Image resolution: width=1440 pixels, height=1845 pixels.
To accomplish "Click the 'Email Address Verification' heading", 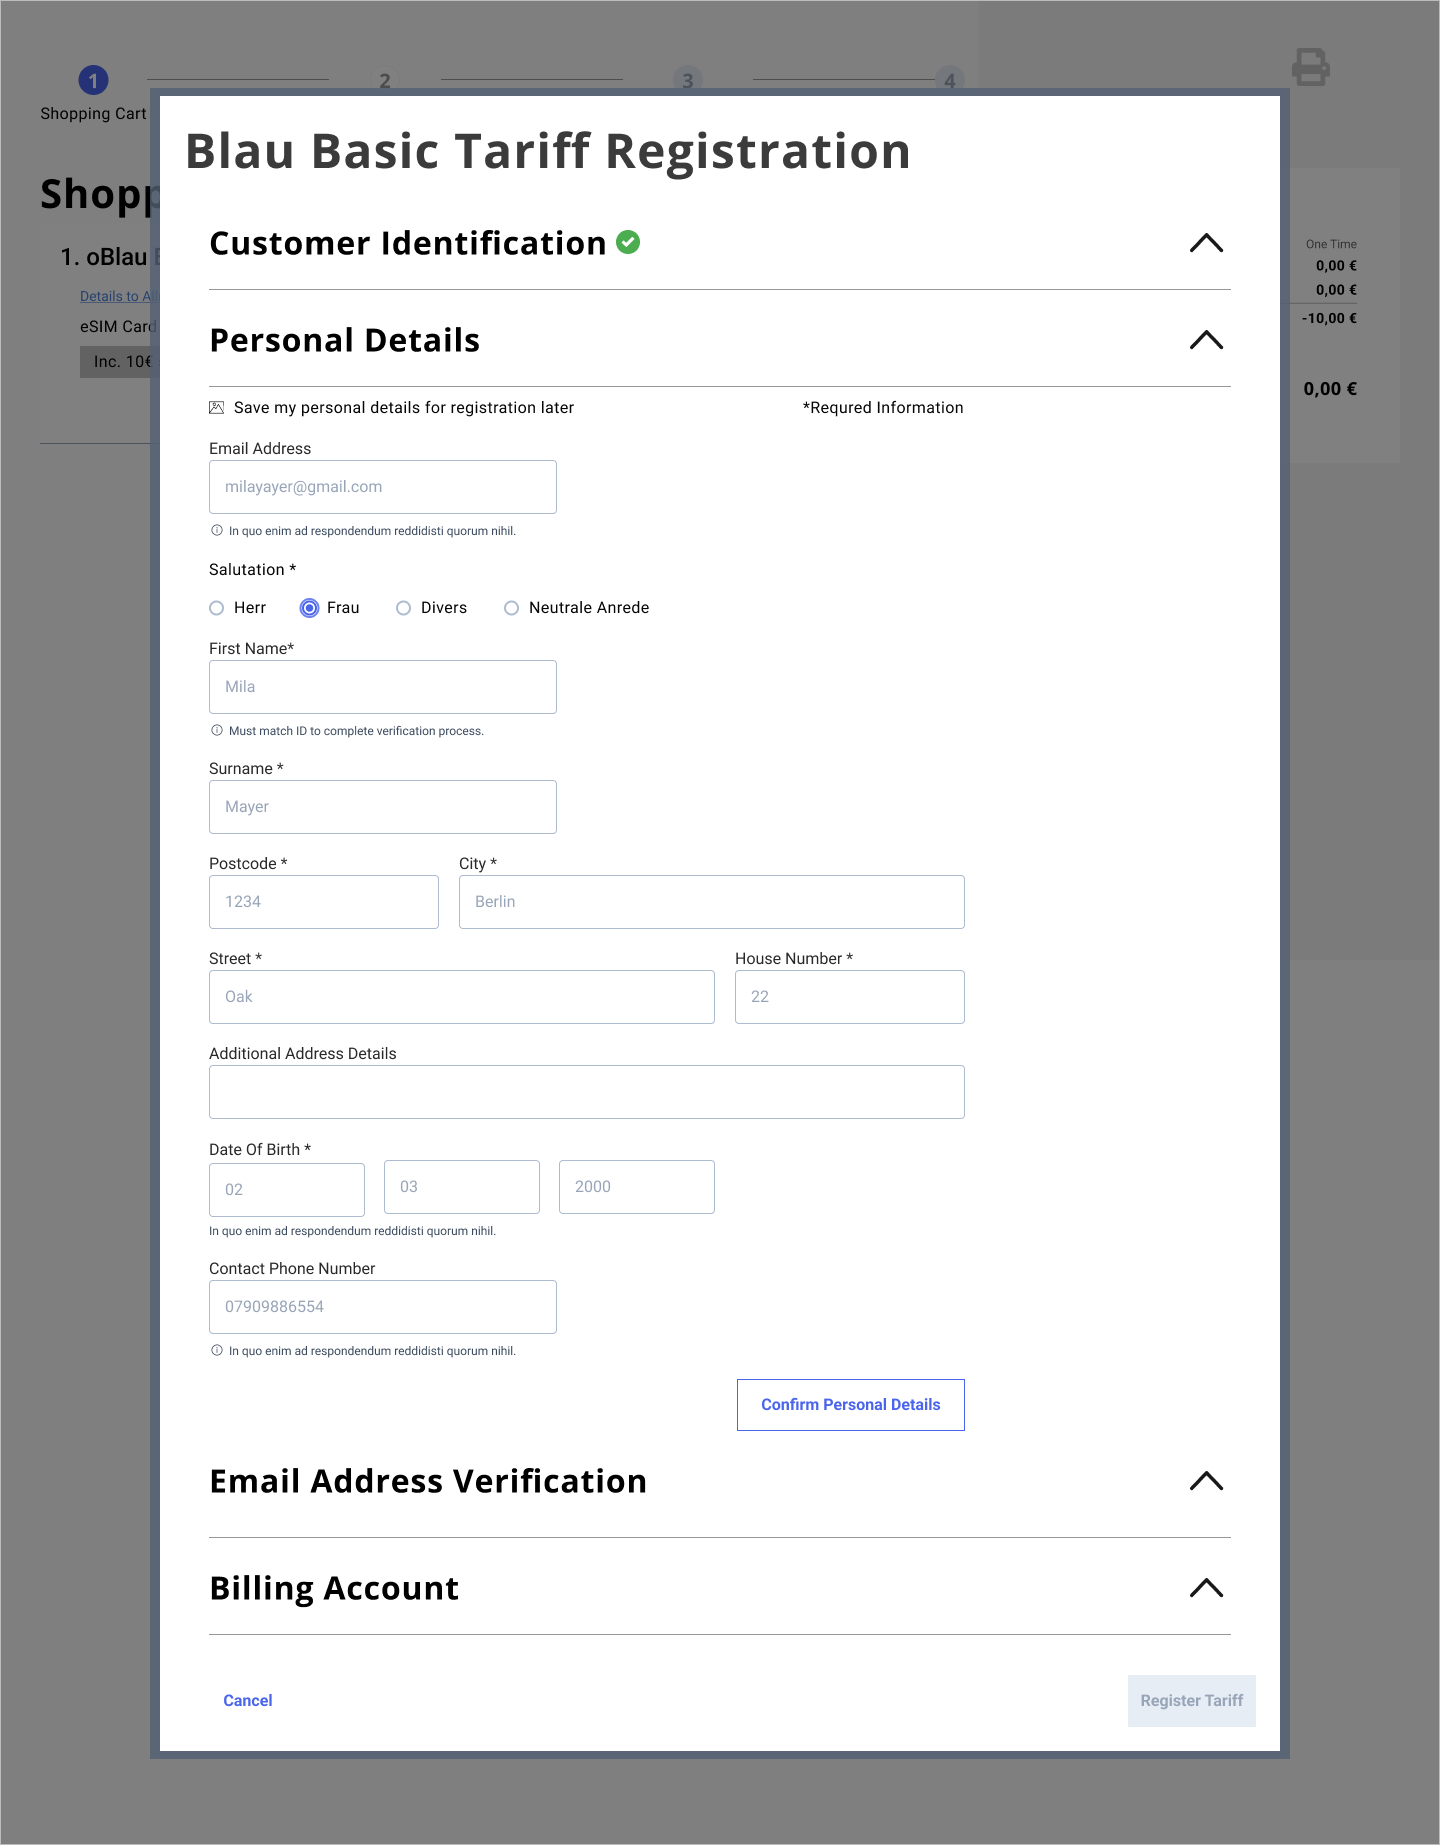I will click(x=428, y=1481).
